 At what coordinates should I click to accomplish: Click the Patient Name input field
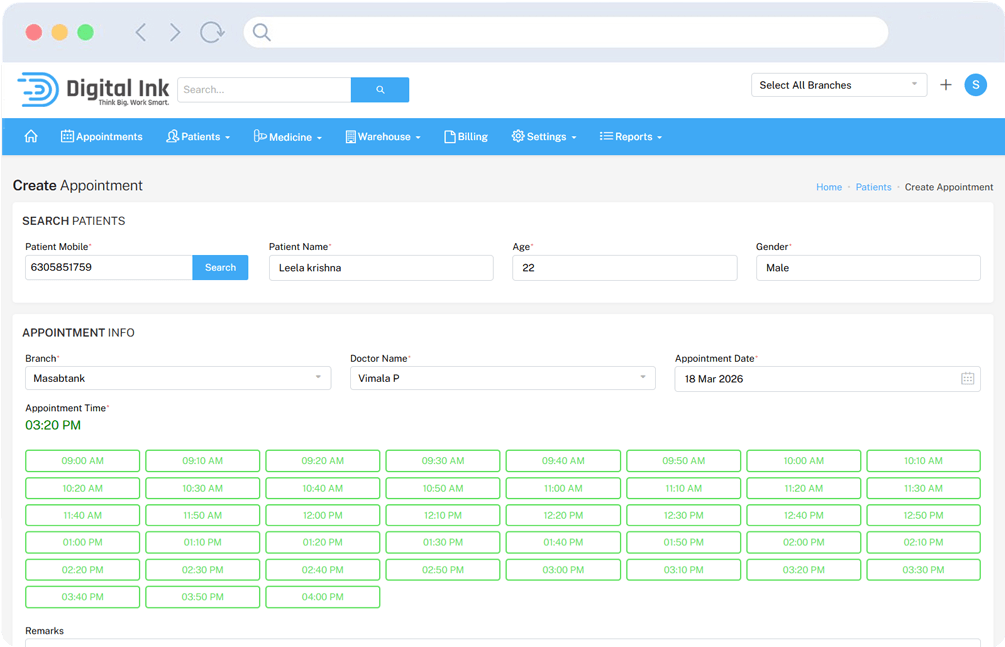coord(380,268)
